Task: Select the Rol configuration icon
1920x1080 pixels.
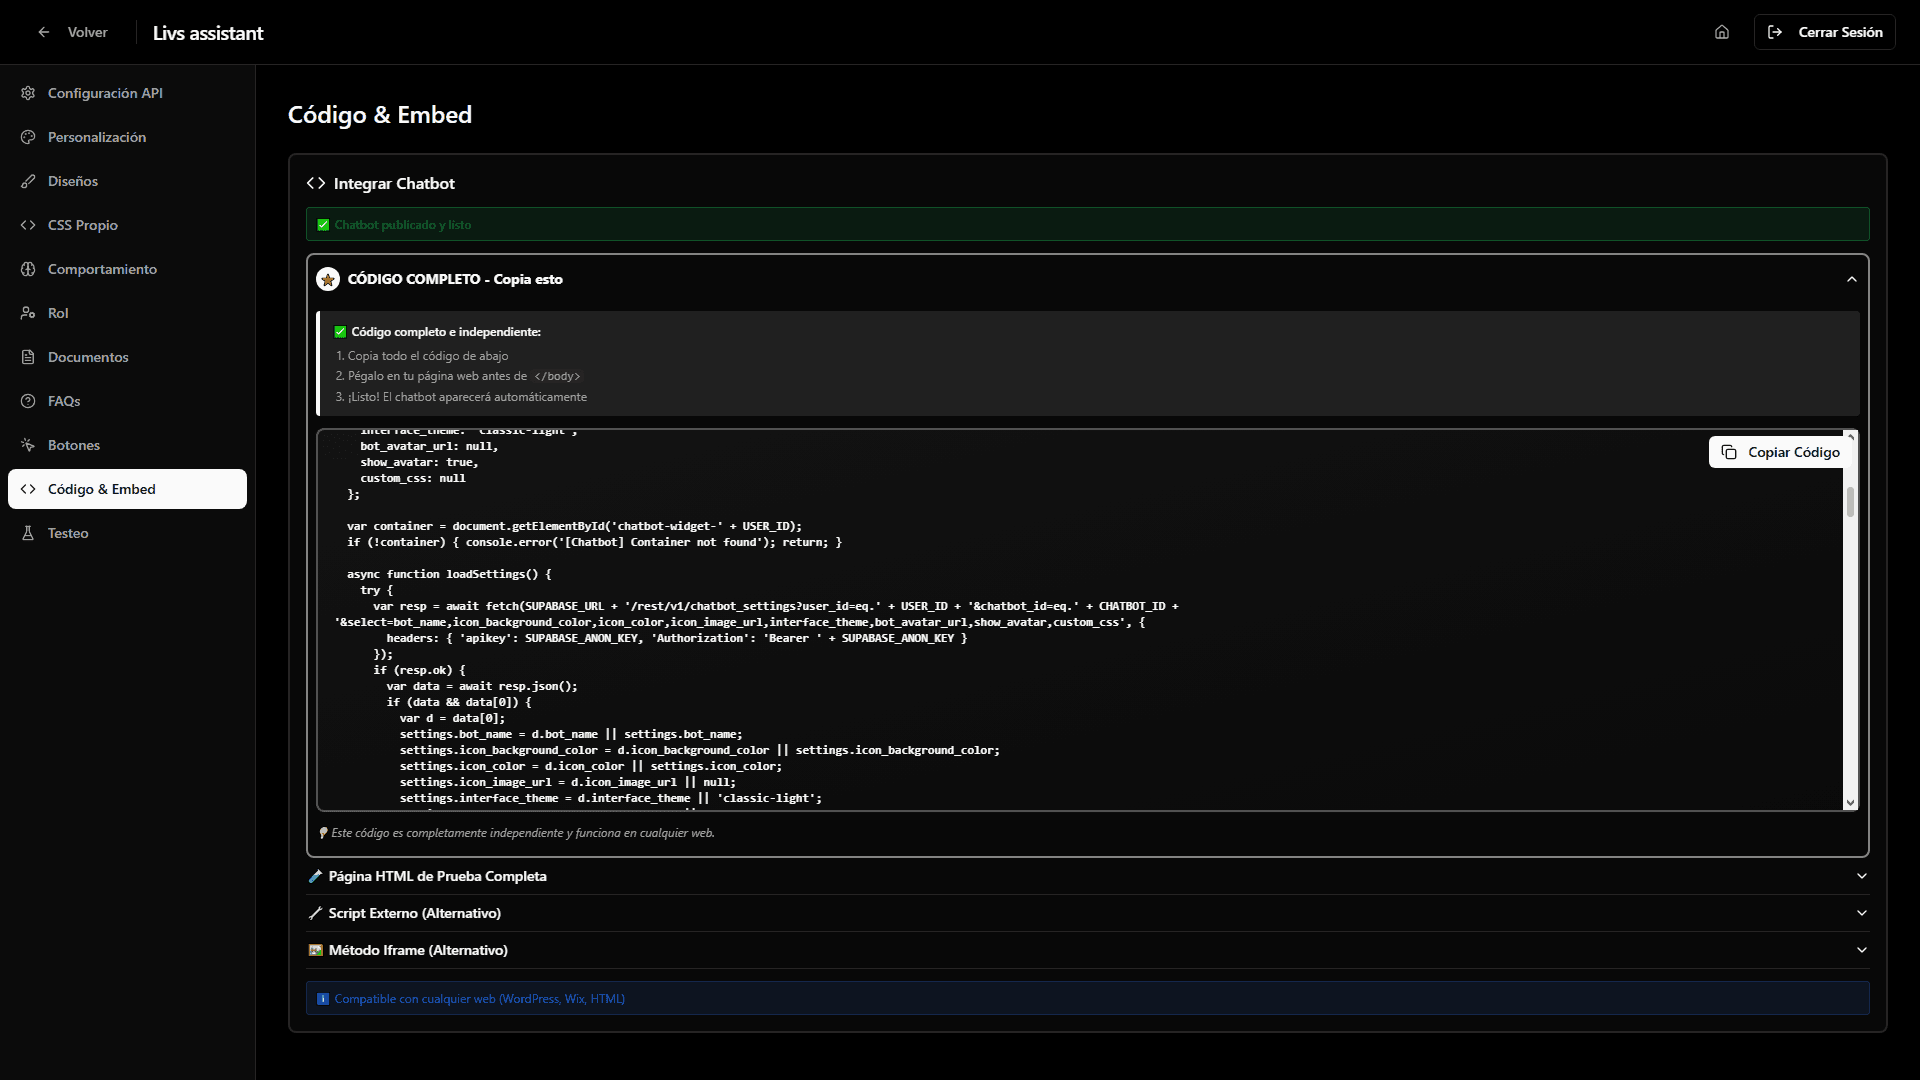Action: point(57,313)
